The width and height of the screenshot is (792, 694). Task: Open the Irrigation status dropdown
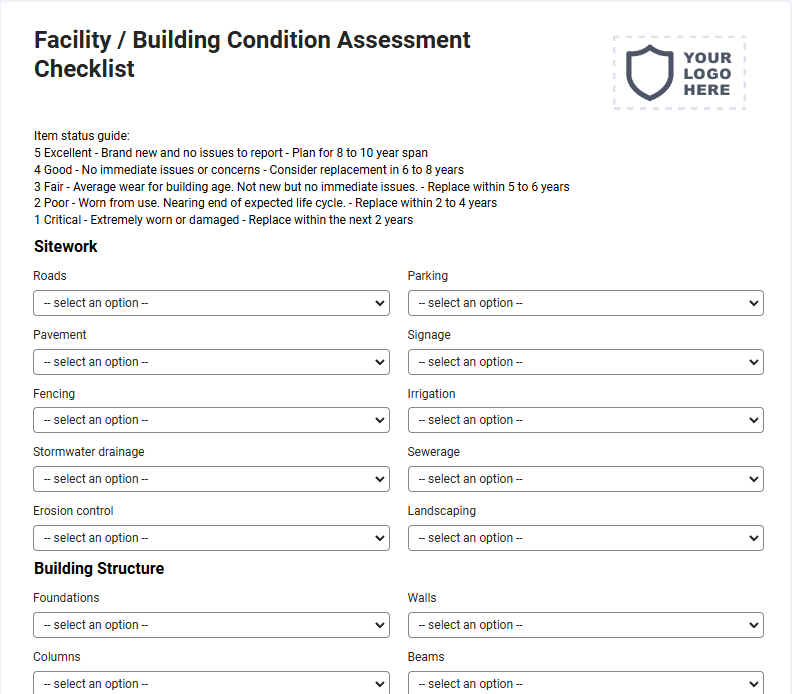(585, 420)
